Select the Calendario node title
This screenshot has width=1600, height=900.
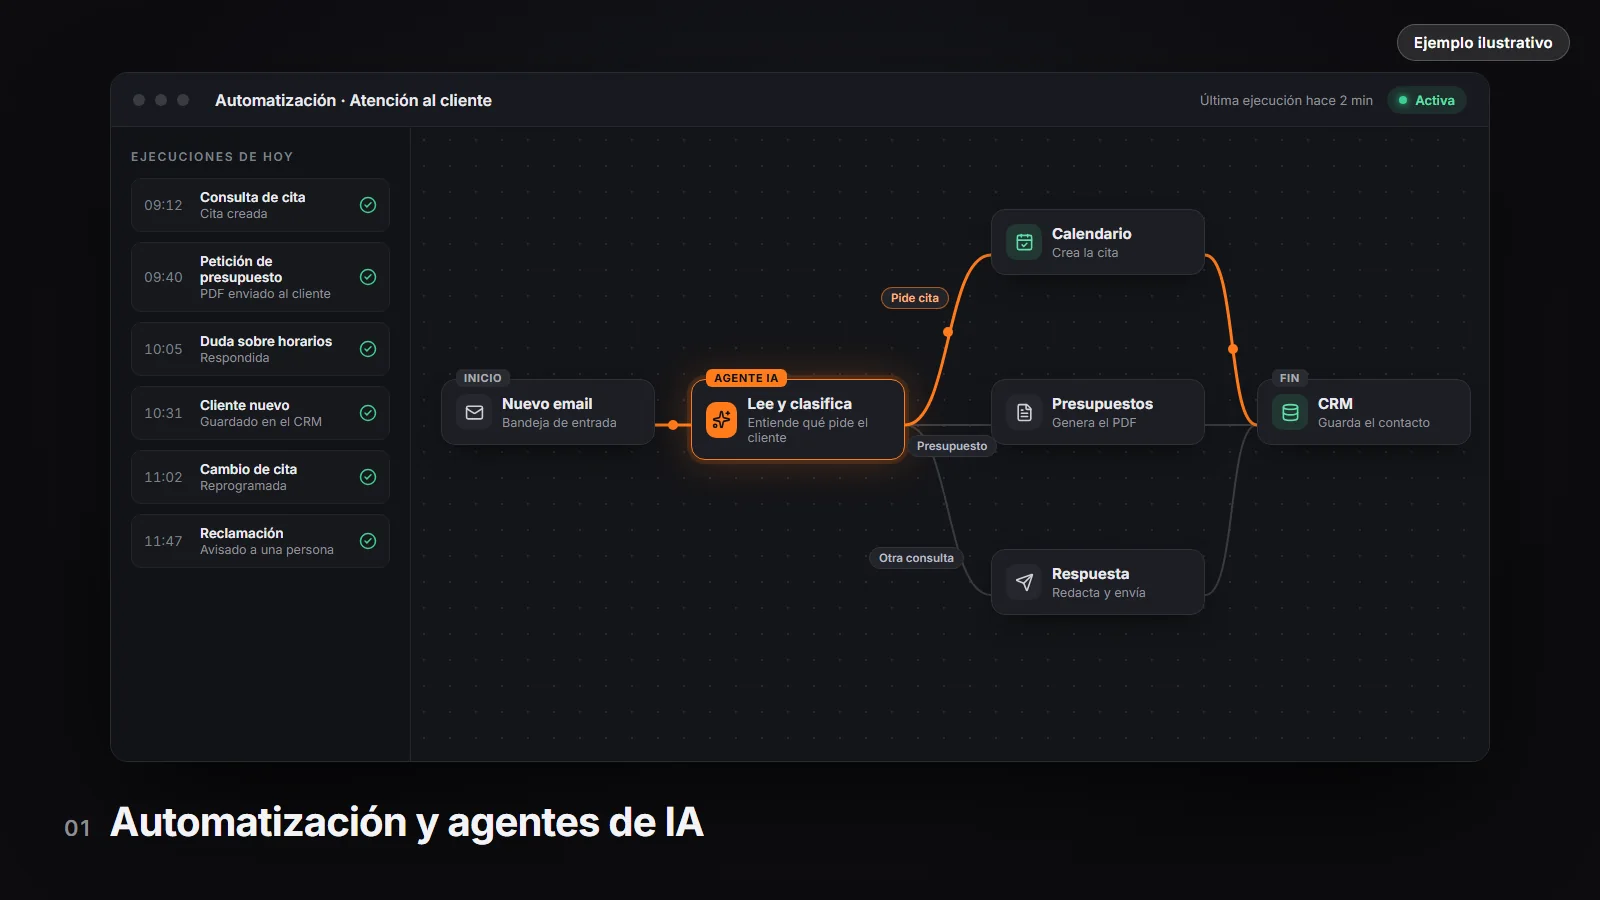pos(1091,234)
